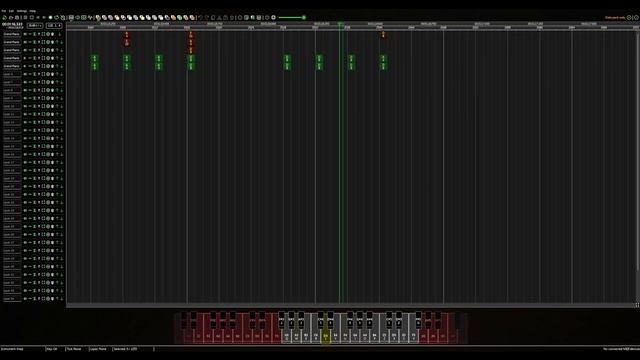Image resolution: width=640 pixels, height=360 pixels.
Task: Click the Copy toolbar icon
Action: [213, 18]
